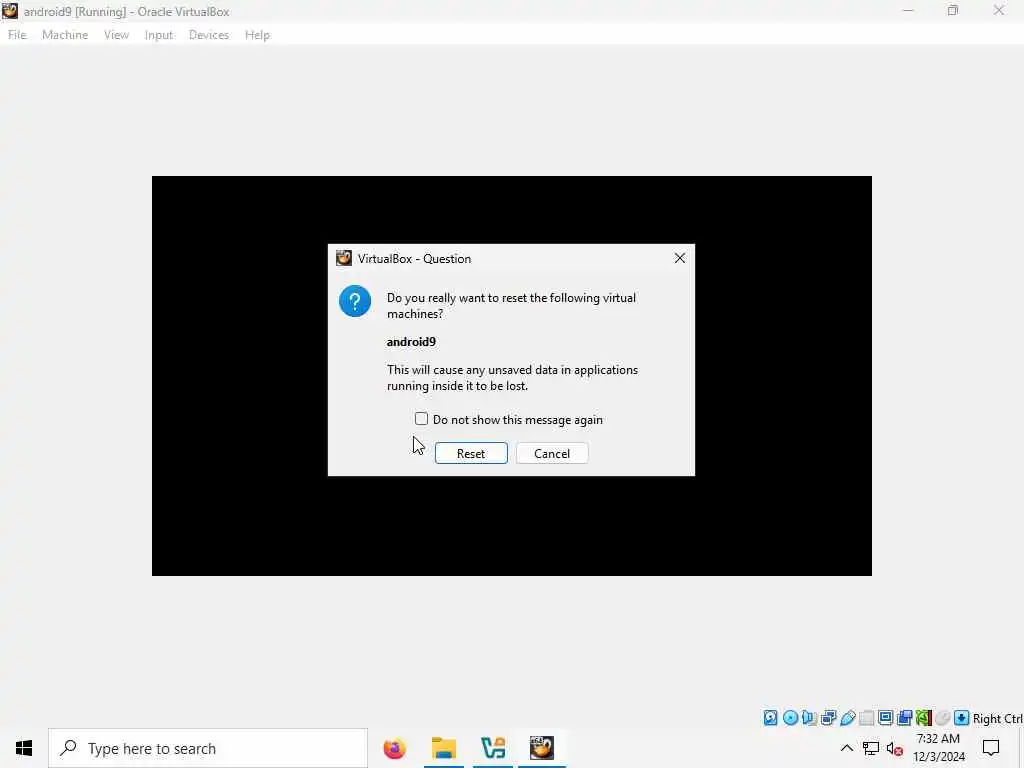Click the hard disk activity status icon
Screen dimensions: 1024x768
(x=771, y=718)
